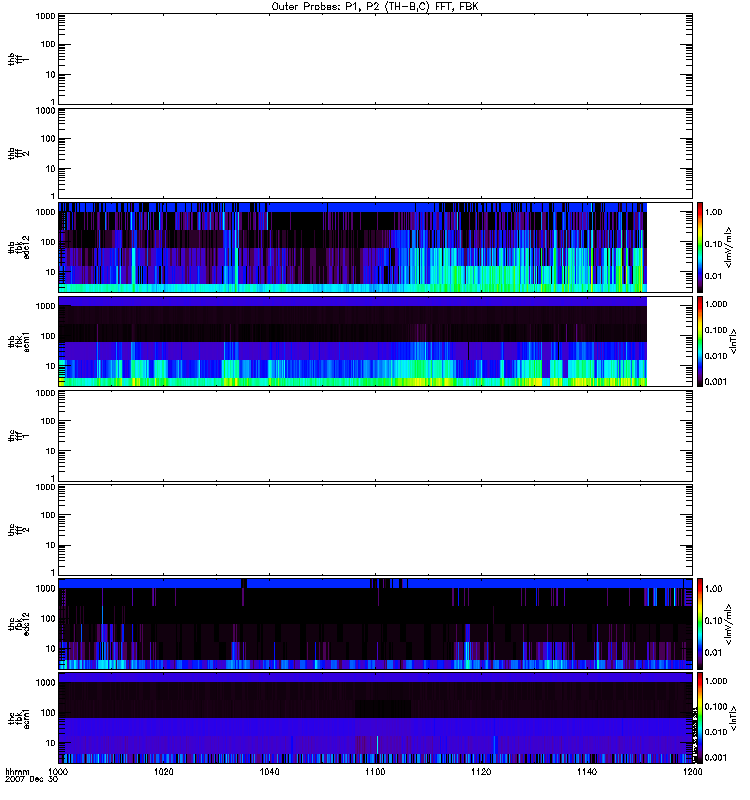The image size is (750, 800).
Task: Click the thc edc12 mV/m color bar
Action: coord(701,622)
